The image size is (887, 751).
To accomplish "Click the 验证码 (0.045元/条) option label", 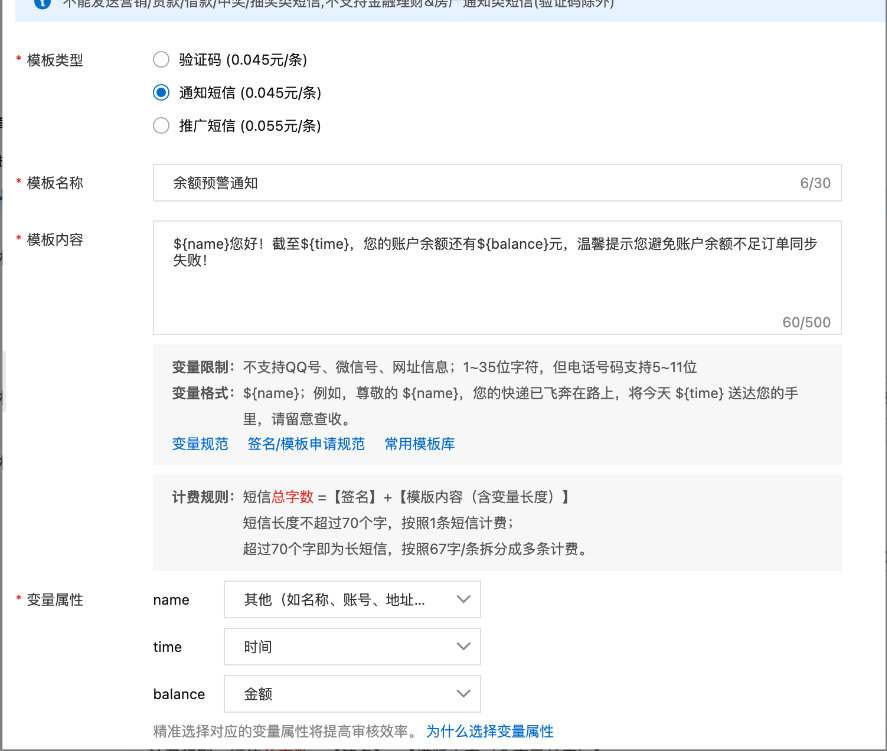I will pos(243,60).
